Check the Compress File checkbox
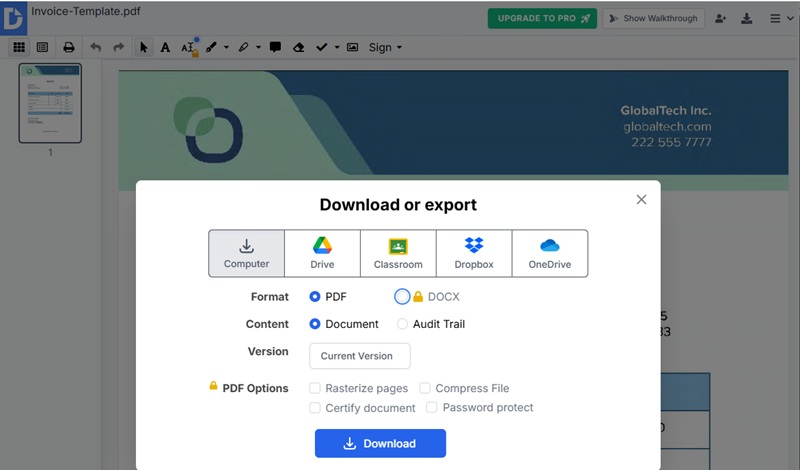 click(x=424, y=388)
